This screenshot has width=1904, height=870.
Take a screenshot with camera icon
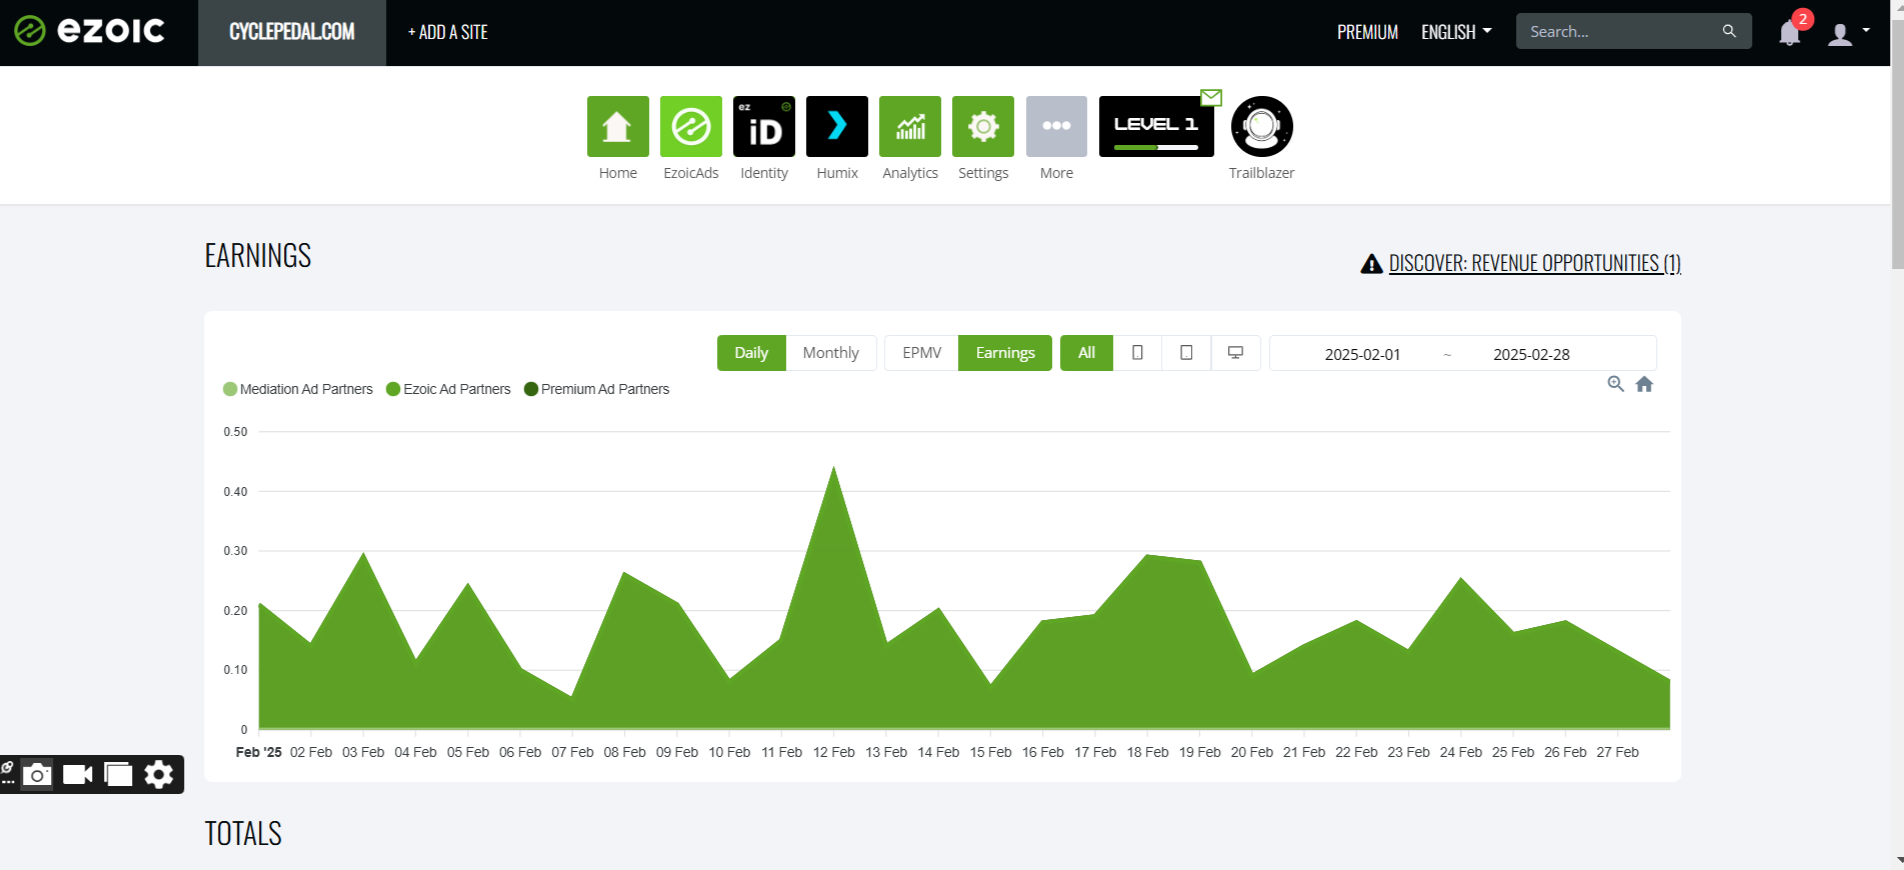pyautogui.click(x=37, y=775)
